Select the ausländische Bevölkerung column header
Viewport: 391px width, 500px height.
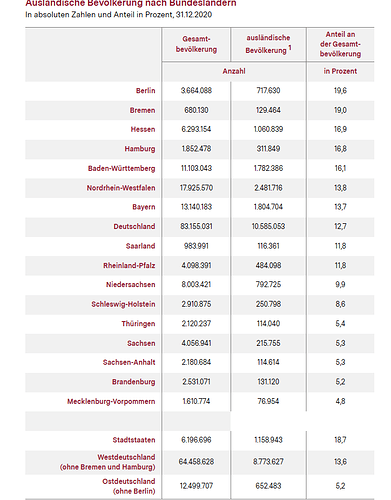tap(268, 44)
